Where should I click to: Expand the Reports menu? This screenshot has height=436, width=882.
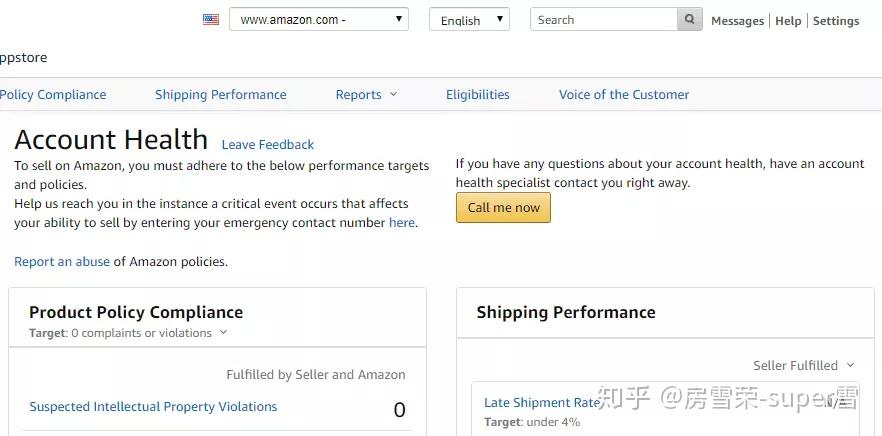[x=366, y=95]
